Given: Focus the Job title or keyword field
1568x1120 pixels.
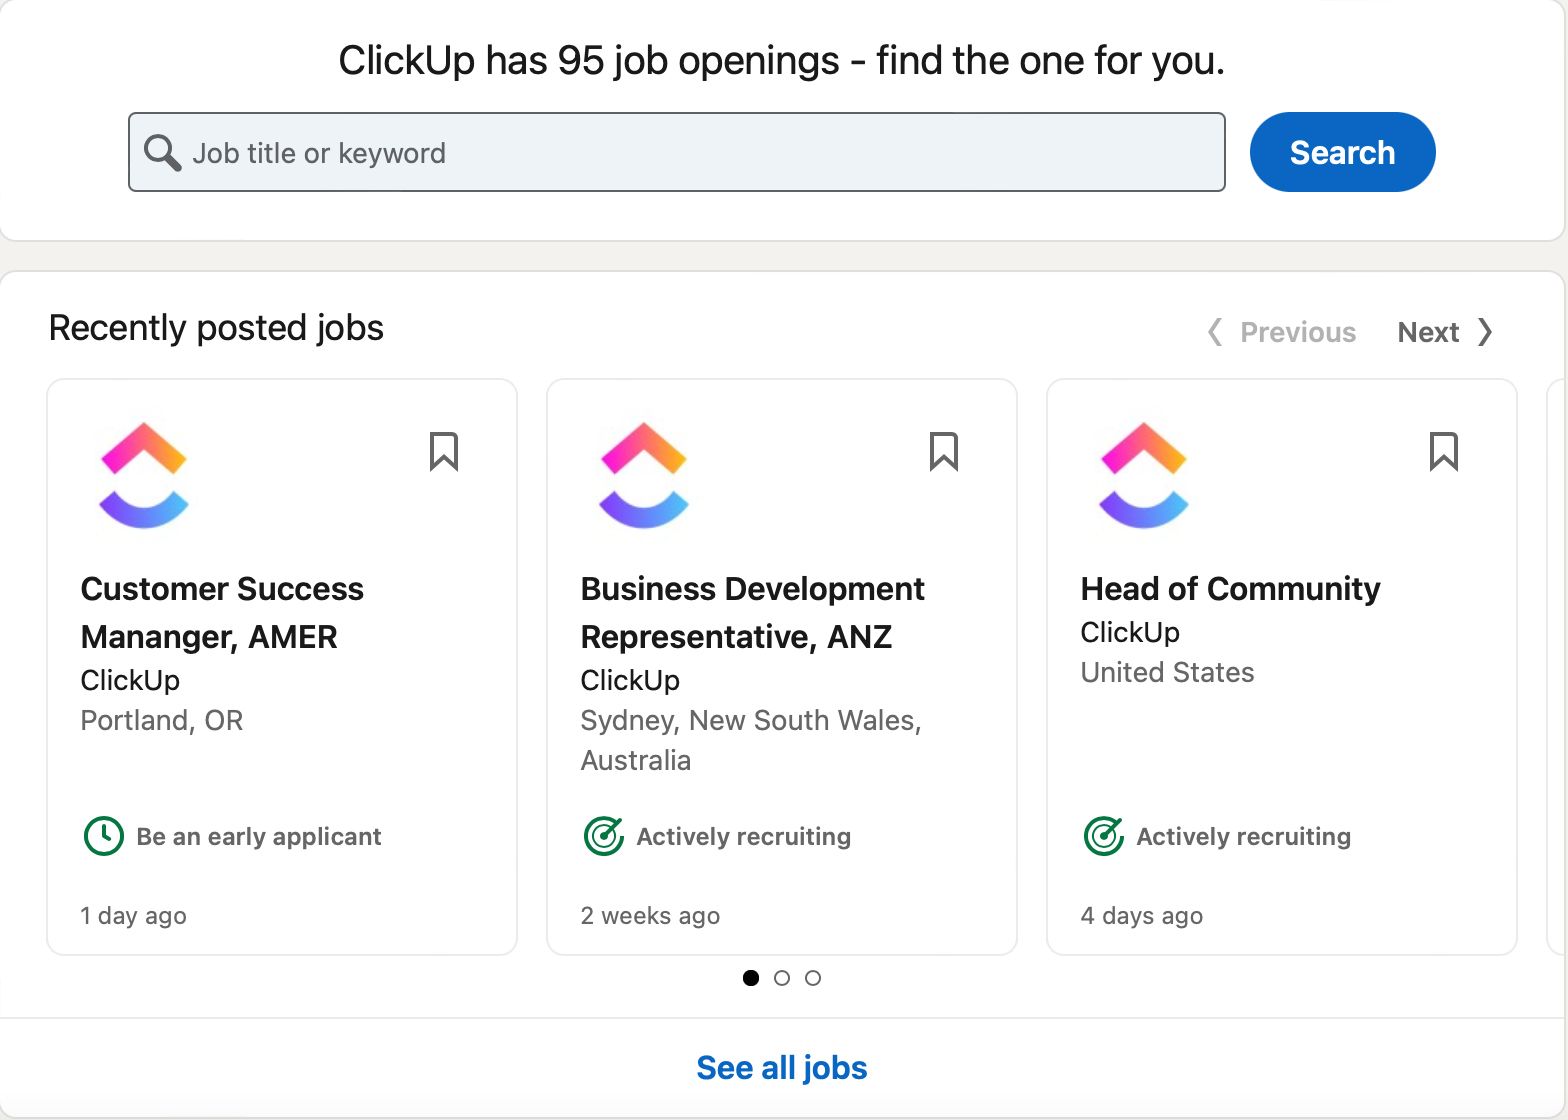Looking at the screenshot, I should (677, 152).
